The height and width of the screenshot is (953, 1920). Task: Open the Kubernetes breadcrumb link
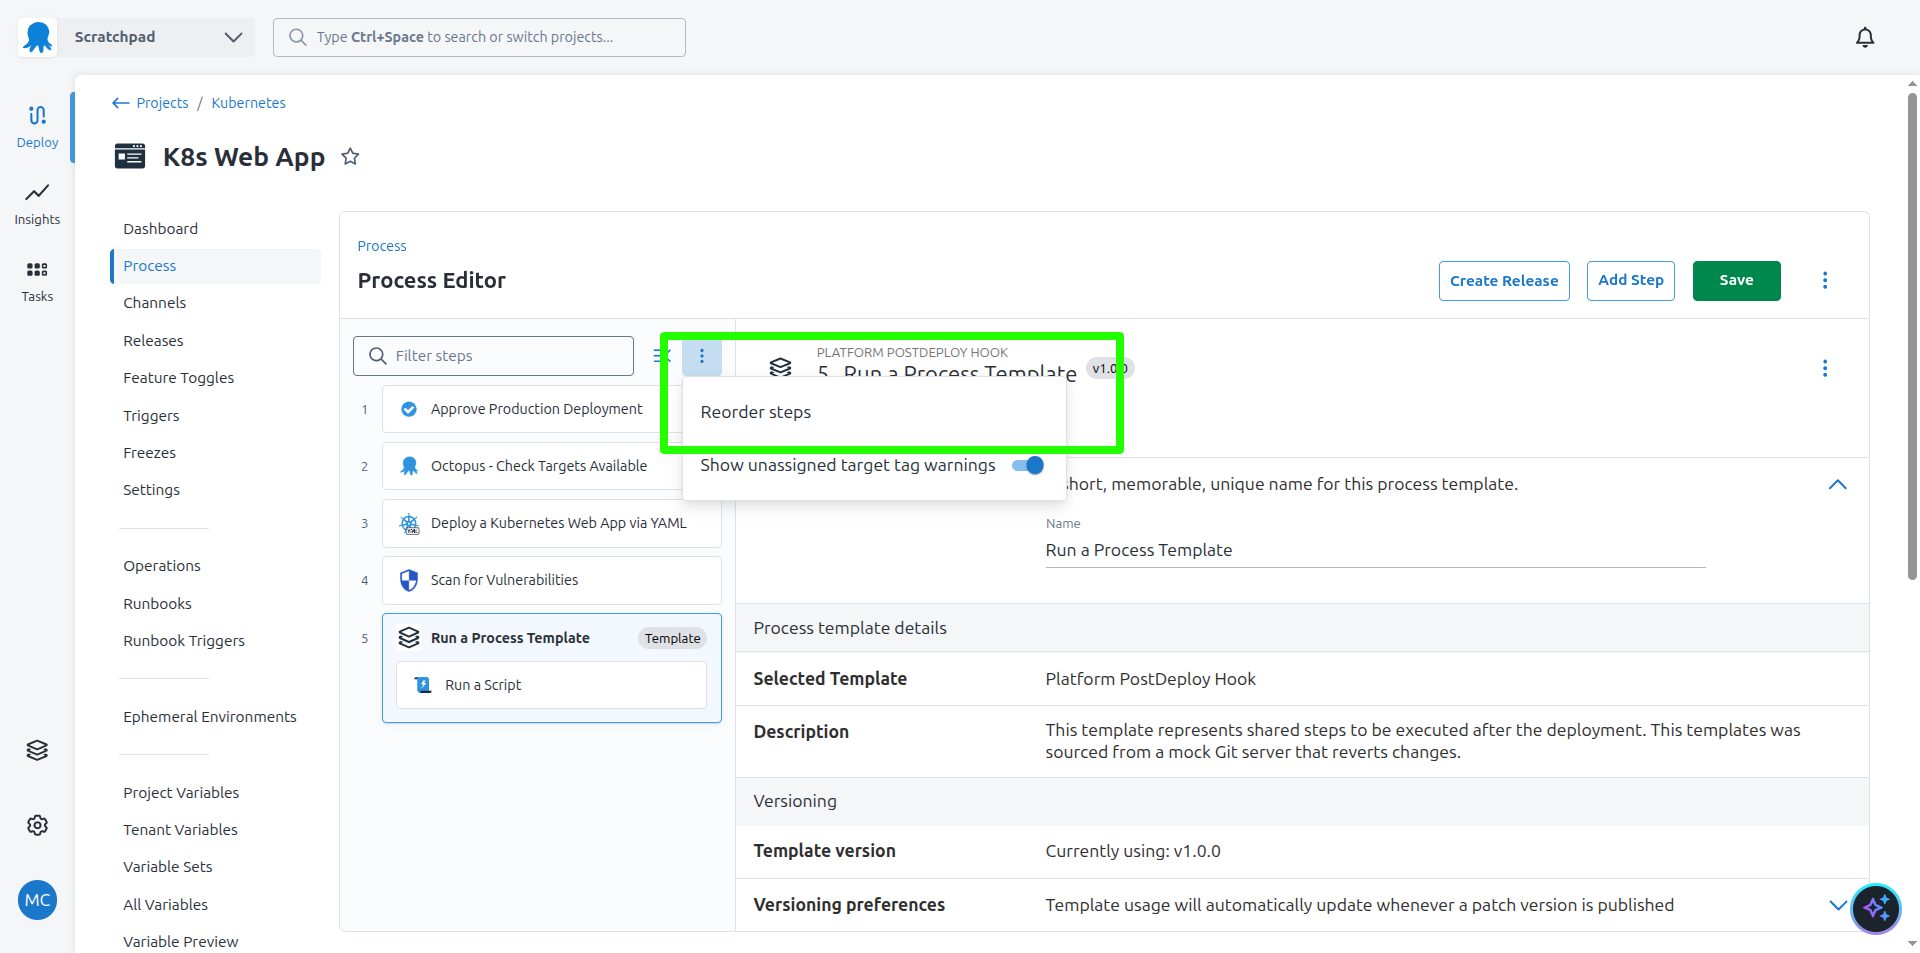248,103
